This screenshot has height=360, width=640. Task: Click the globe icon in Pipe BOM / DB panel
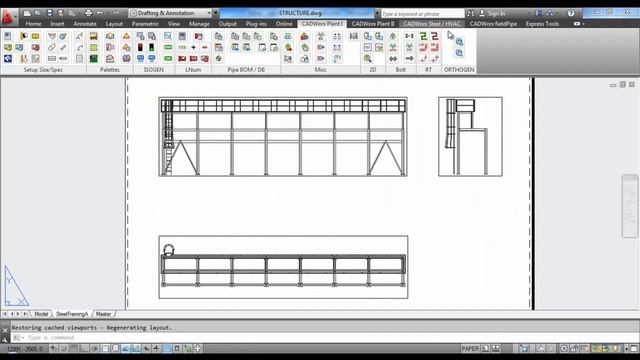click(219, 59)
